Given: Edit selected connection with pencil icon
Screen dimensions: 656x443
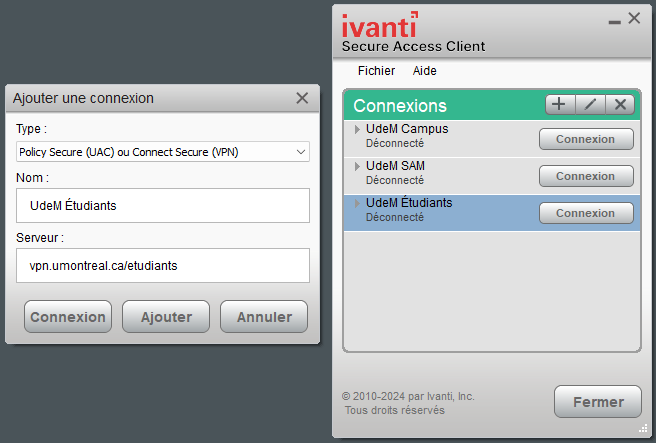Looking at the screenshot, I should point(590,105).
